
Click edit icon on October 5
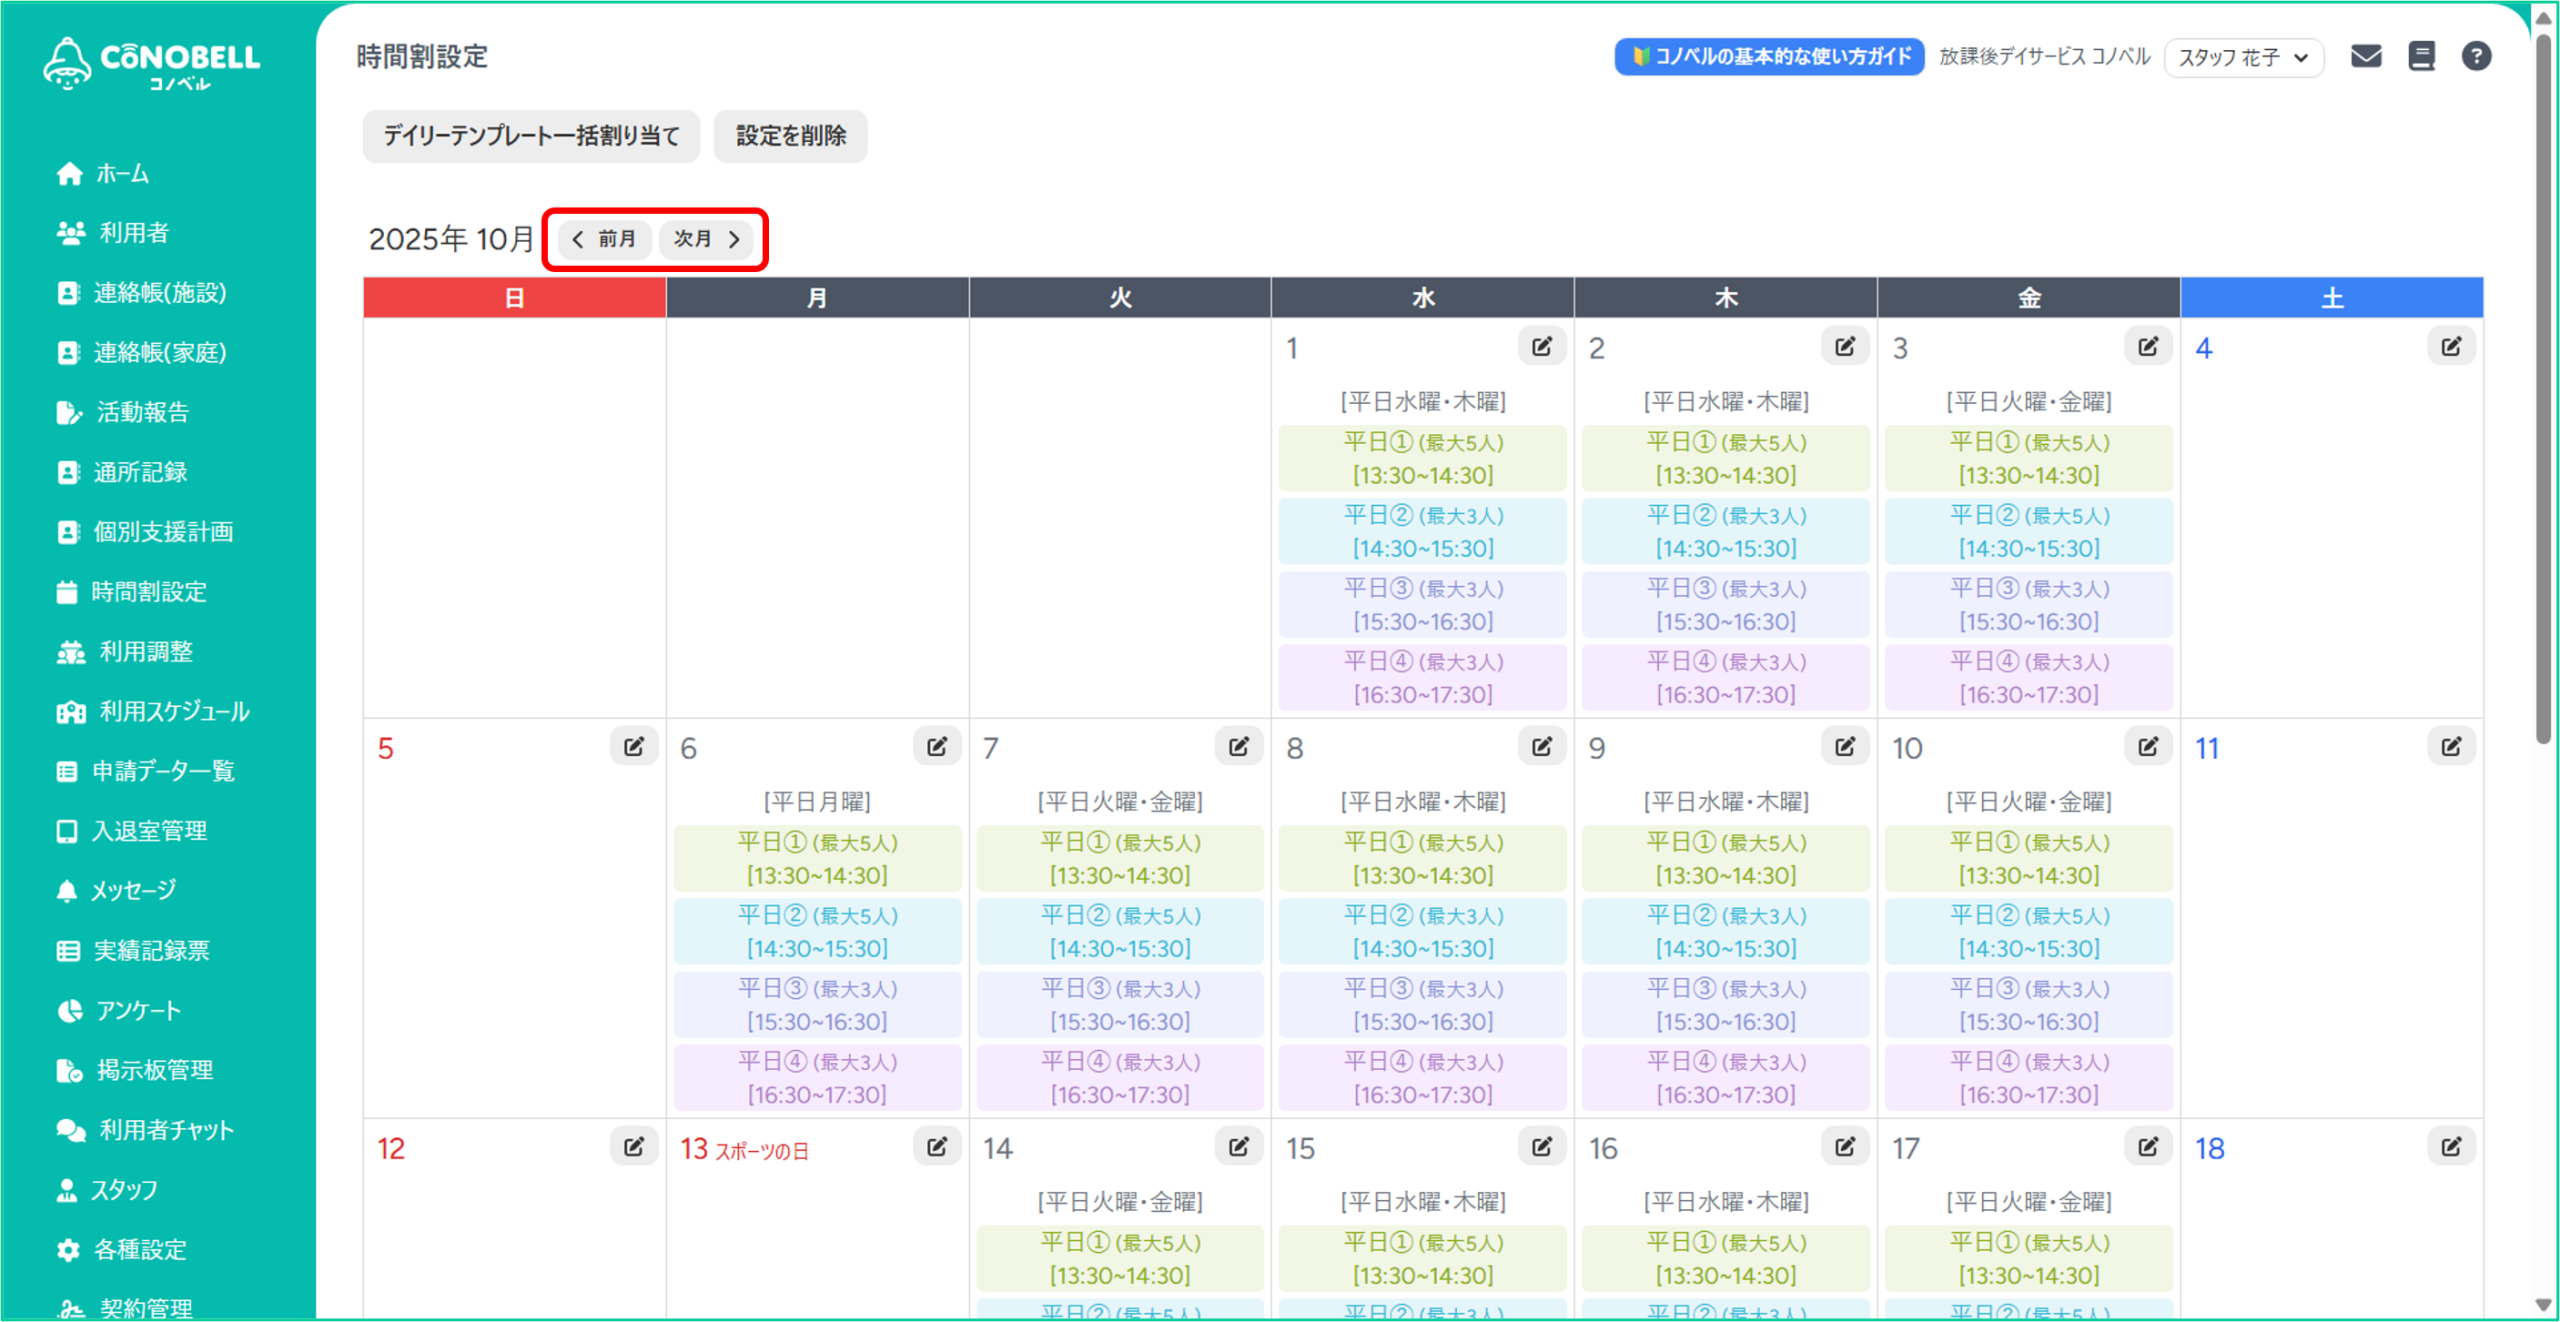pyautogui.click(x=633, y=747)
